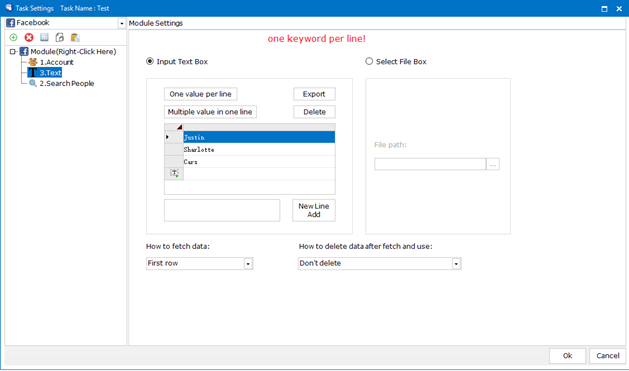629x371 pixels.
Task: Select the new row marker in the grid
Action: (174, 173)
